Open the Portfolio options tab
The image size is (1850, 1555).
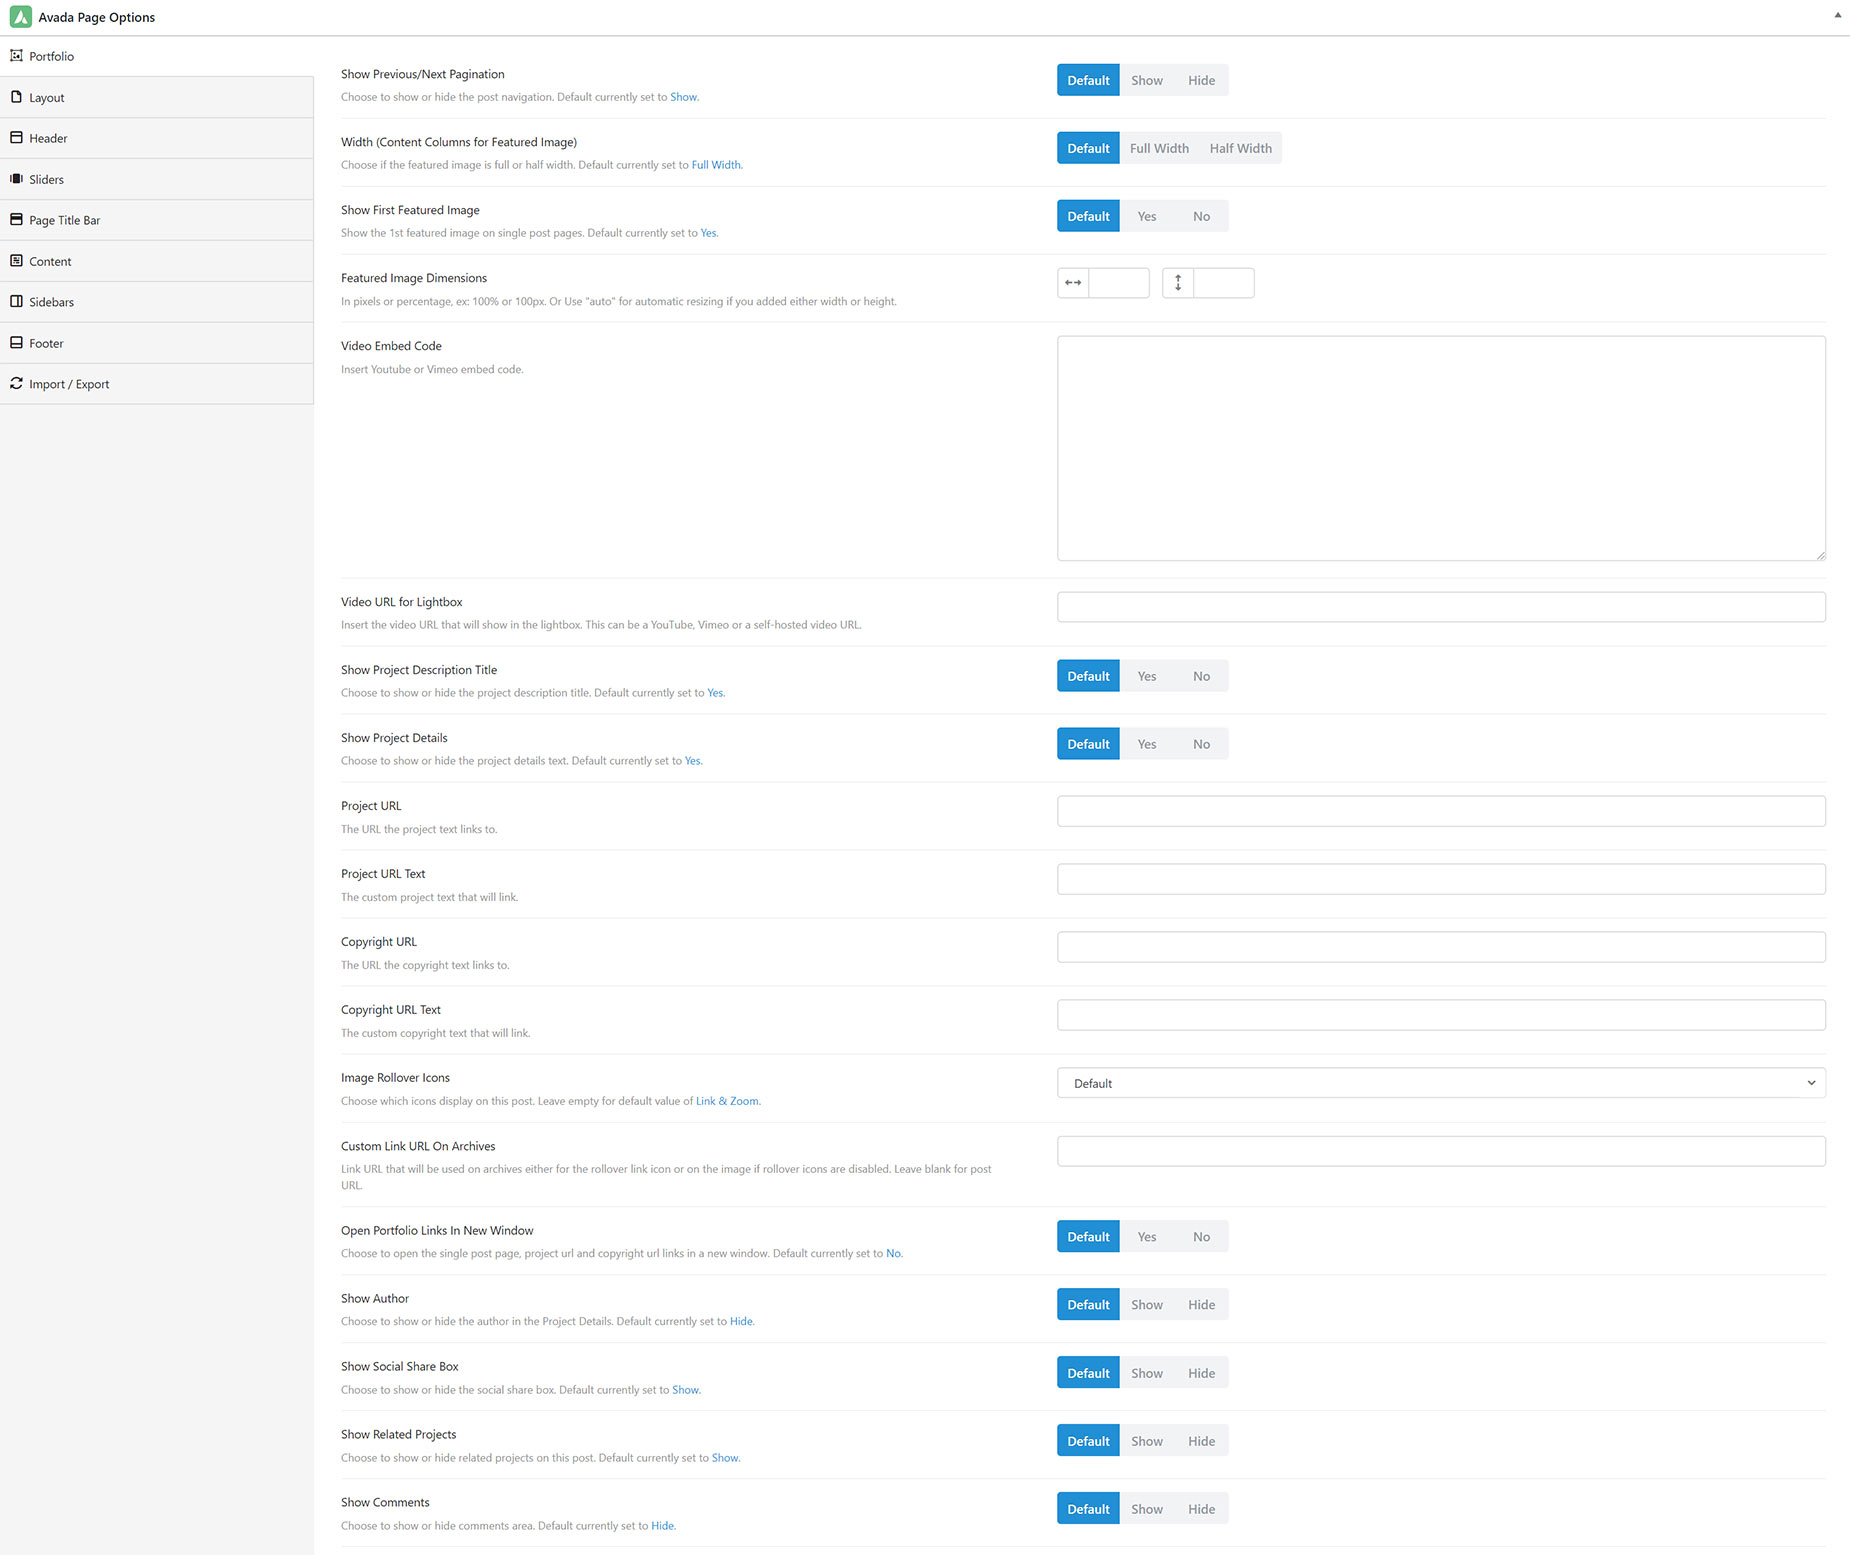click(157, 56)
